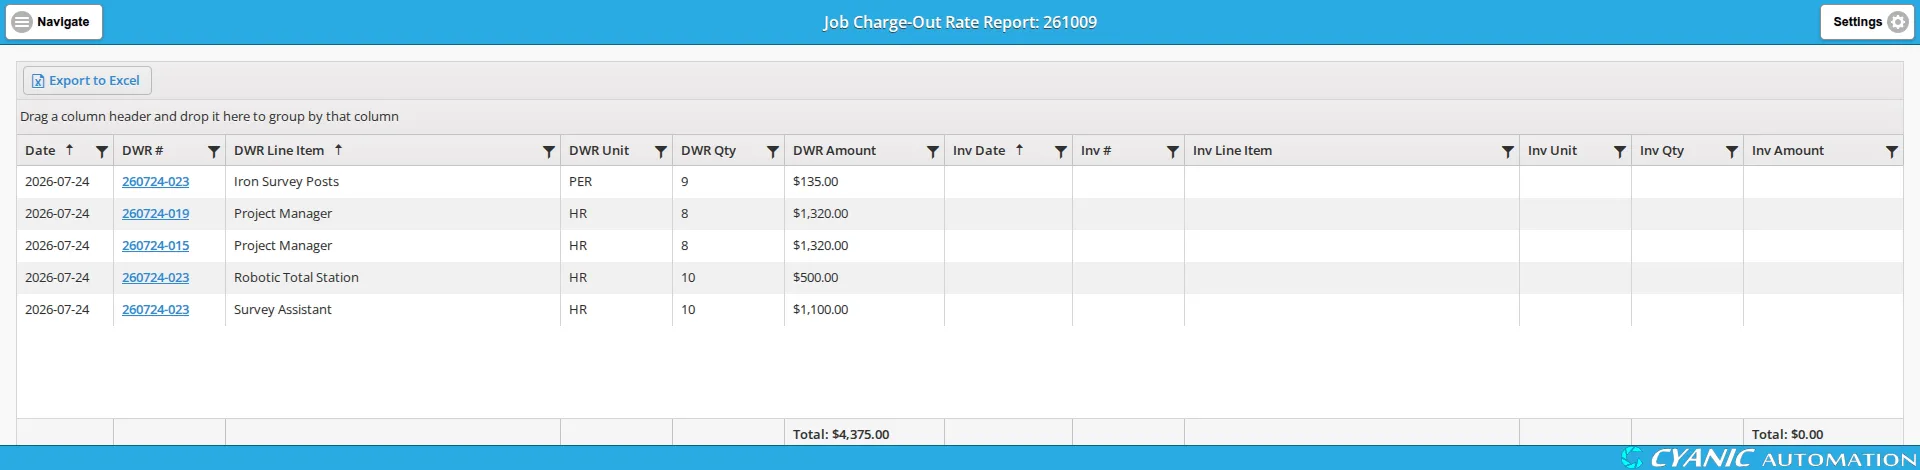Click the report title Job Charge-Out Rate Report

[960, 22]
